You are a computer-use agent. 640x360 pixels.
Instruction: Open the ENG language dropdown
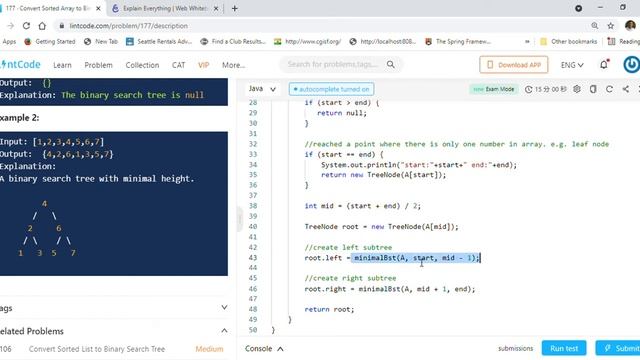coord(572,65)
